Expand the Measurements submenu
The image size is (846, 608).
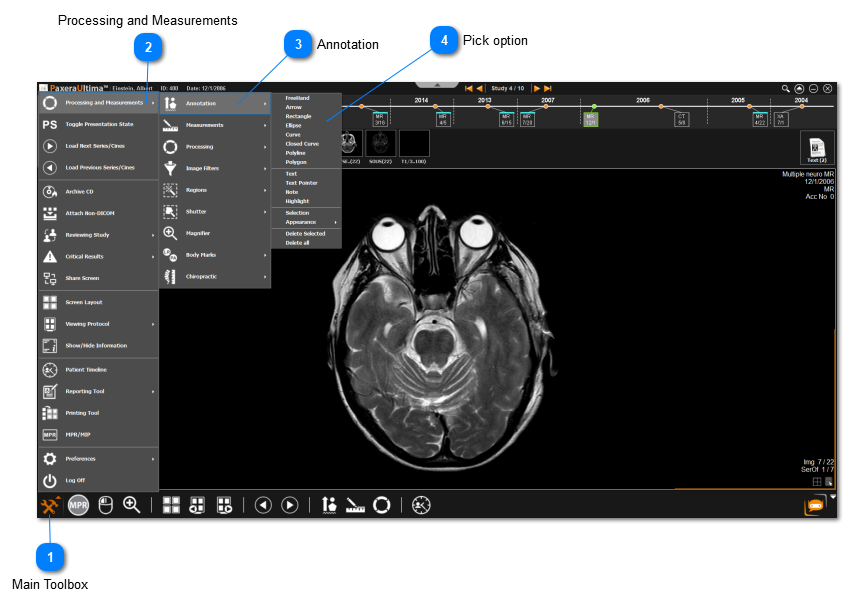coord(214,125)
